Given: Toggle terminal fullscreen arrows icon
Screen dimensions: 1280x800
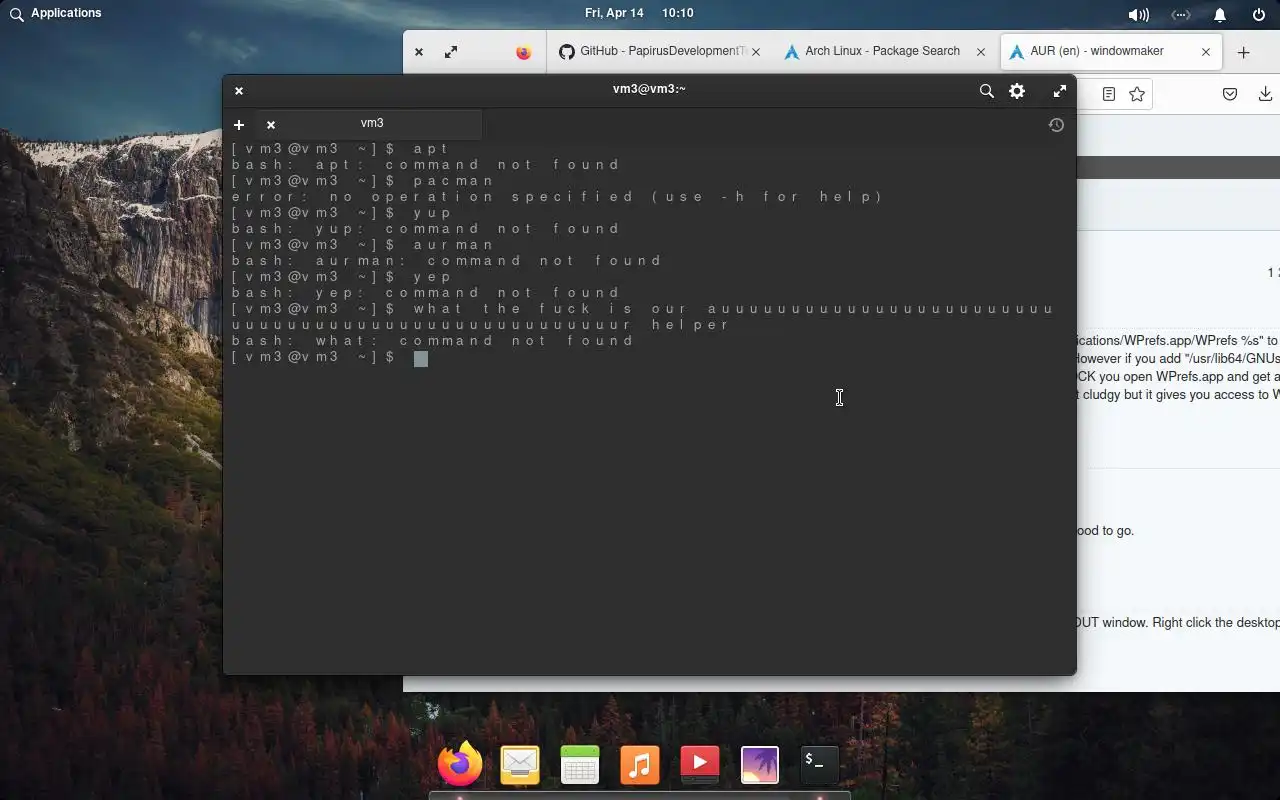Looking at the screenshot, I should 1059,91.
